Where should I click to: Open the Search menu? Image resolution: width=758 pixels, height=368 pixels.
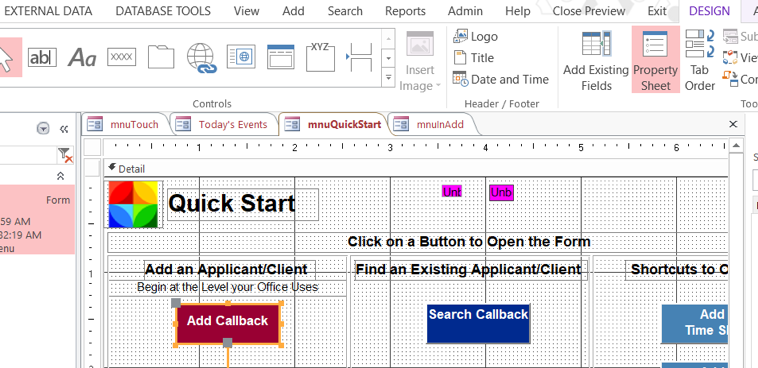click(345, 11)
